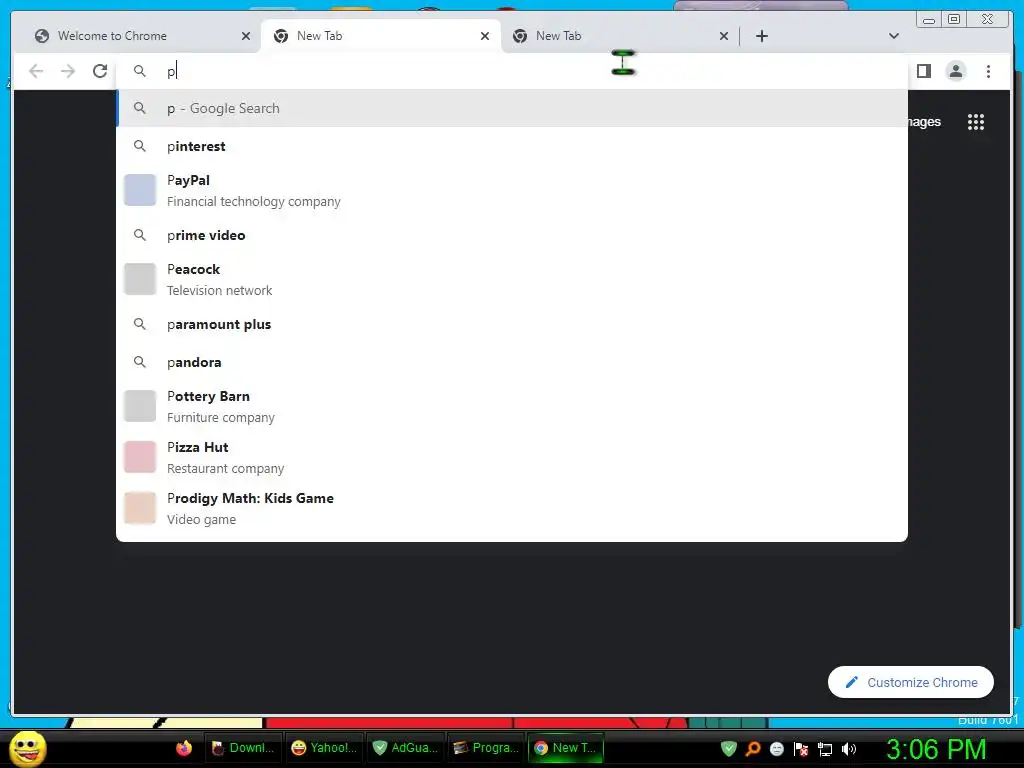This screenshot has width=1024, height=768.
Task: Click the round white face tray icon
Action: click(x=776, y=749)
